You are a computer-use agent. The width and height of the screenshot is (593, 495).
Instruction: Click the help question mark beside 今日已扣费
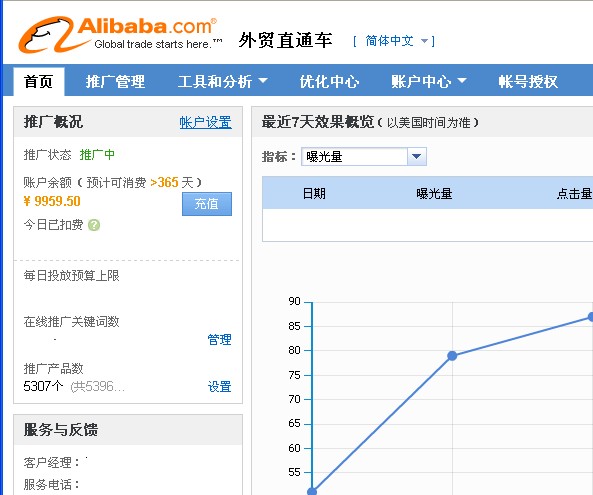[94, 225]
